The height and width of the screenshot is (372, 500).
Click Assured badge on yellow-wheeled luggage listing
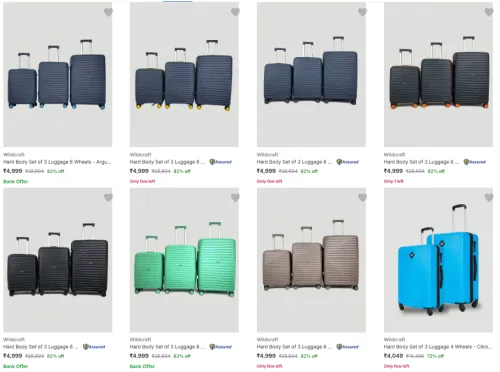[x=220, y=162]
